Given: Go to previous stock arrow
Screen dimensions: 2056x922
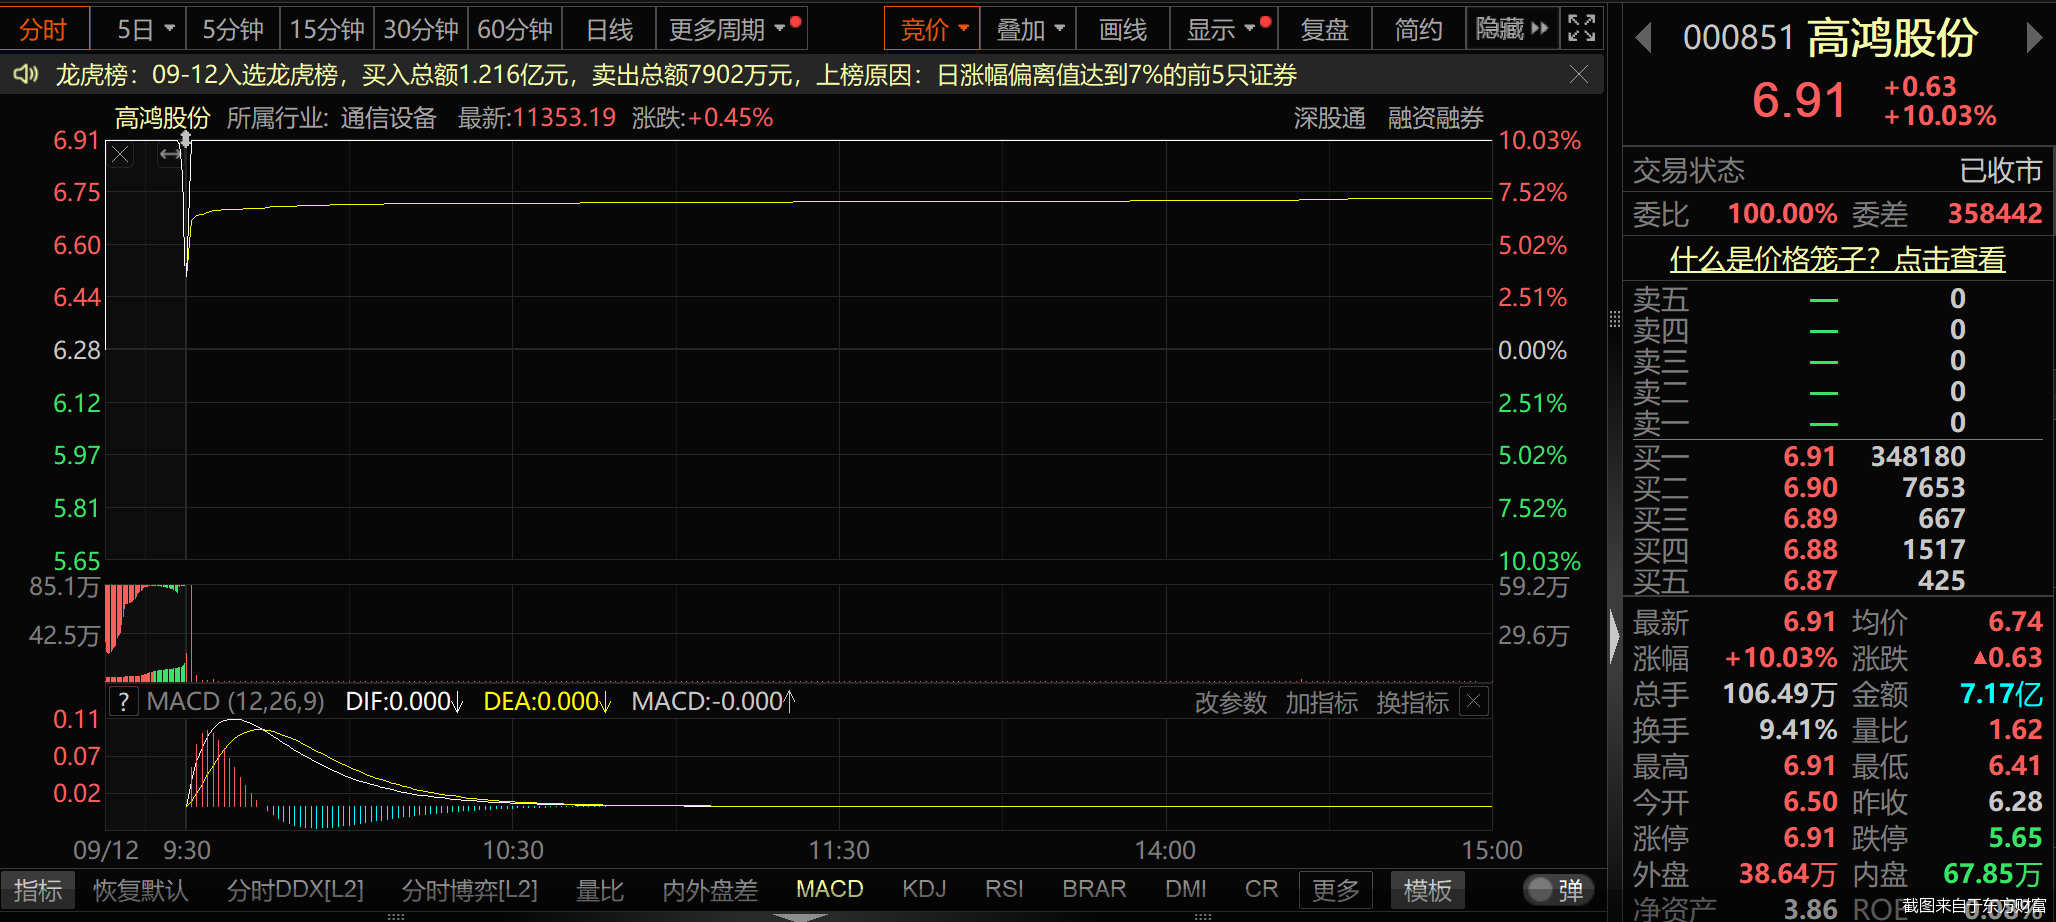Looking at the screenshot, I should pos(1642,39).
